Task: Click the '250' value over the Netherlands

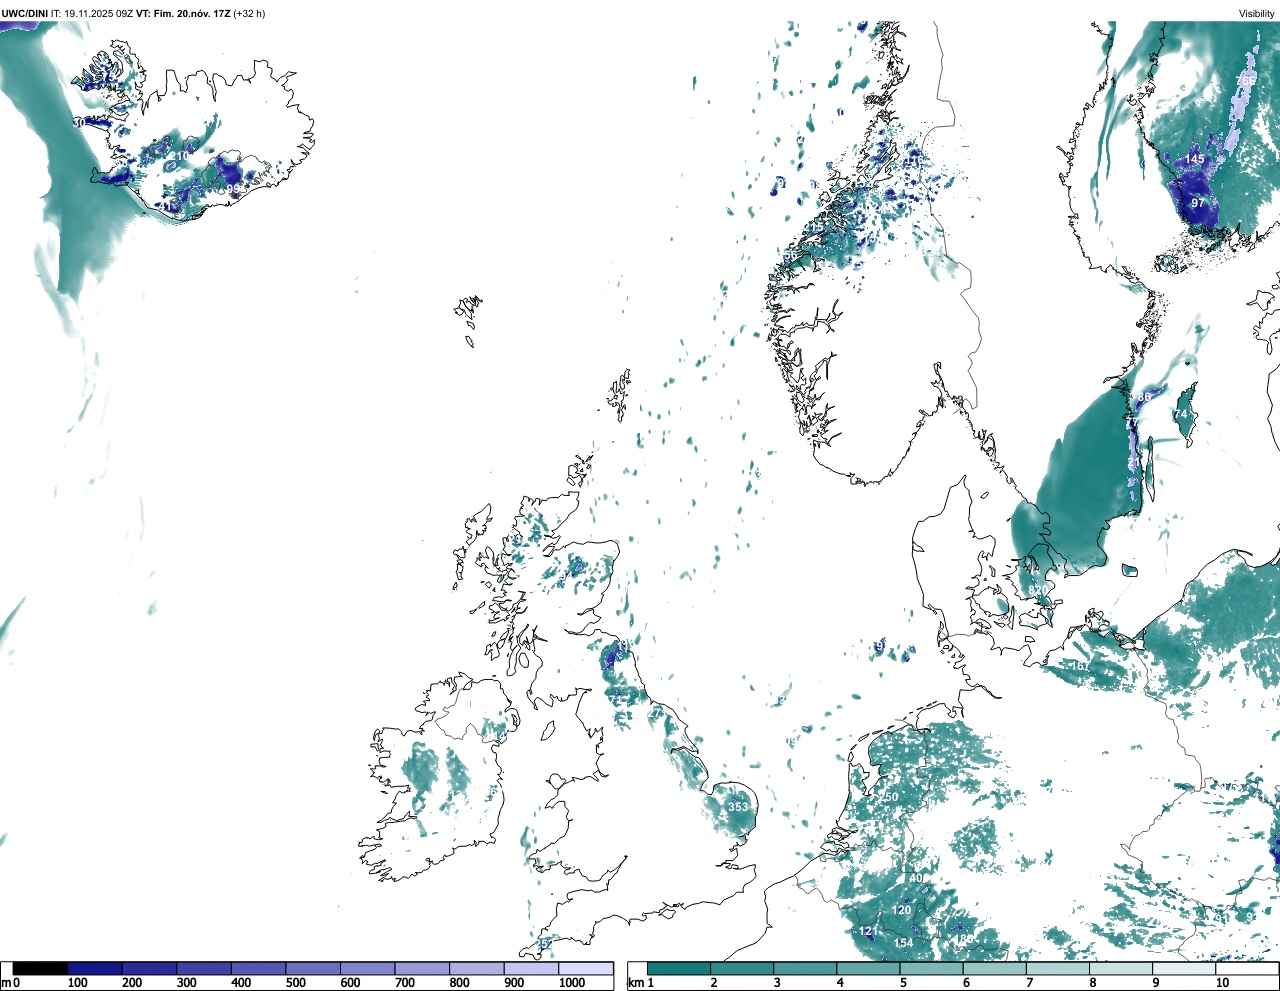Action: 888,797
